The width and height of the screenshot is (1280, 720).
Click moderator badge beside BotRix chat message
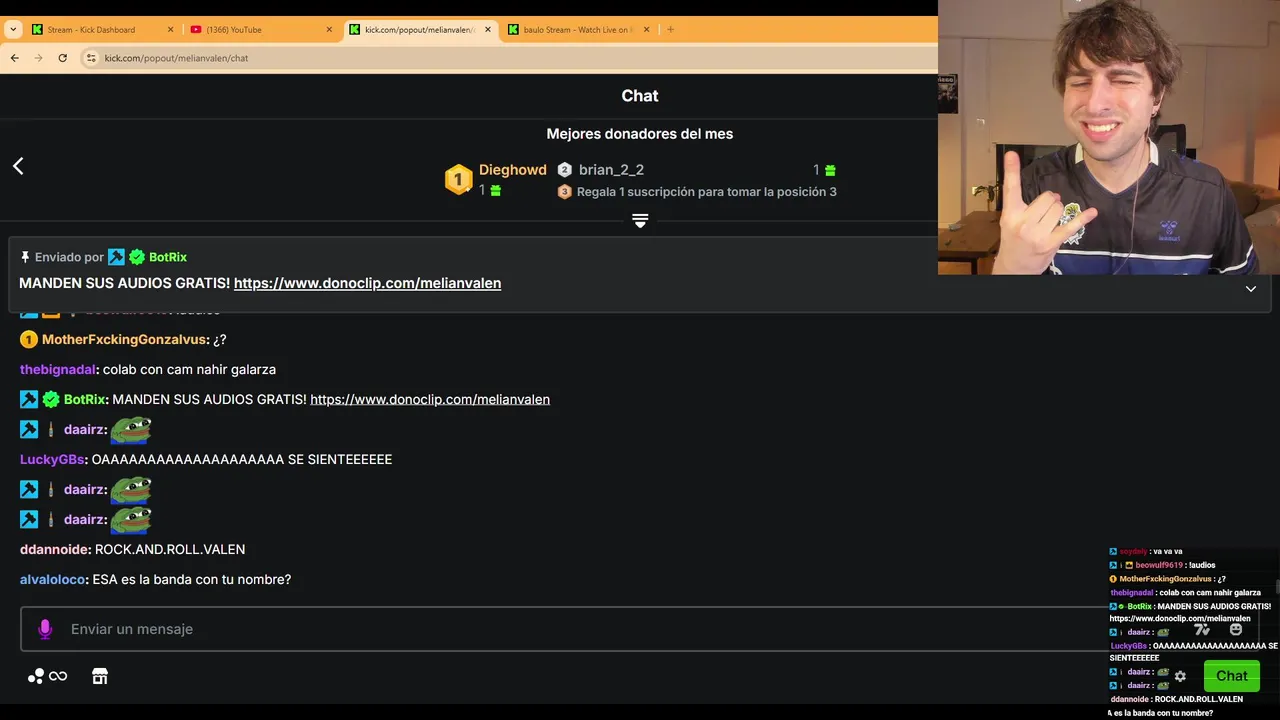(x=29, y=399)
